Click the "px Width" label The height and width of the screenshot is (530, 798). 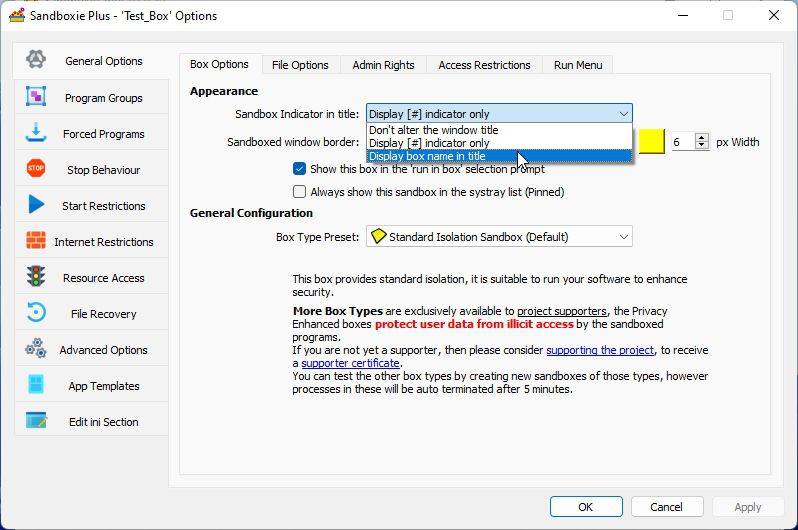[738, 142]
